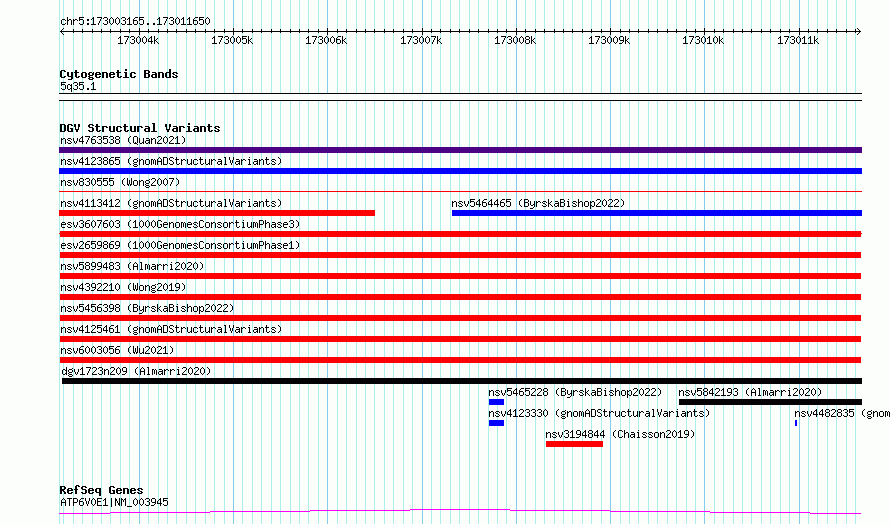890x524 pixels.
Task: Select the 173011k ruler position label
Action: (797, 41)
